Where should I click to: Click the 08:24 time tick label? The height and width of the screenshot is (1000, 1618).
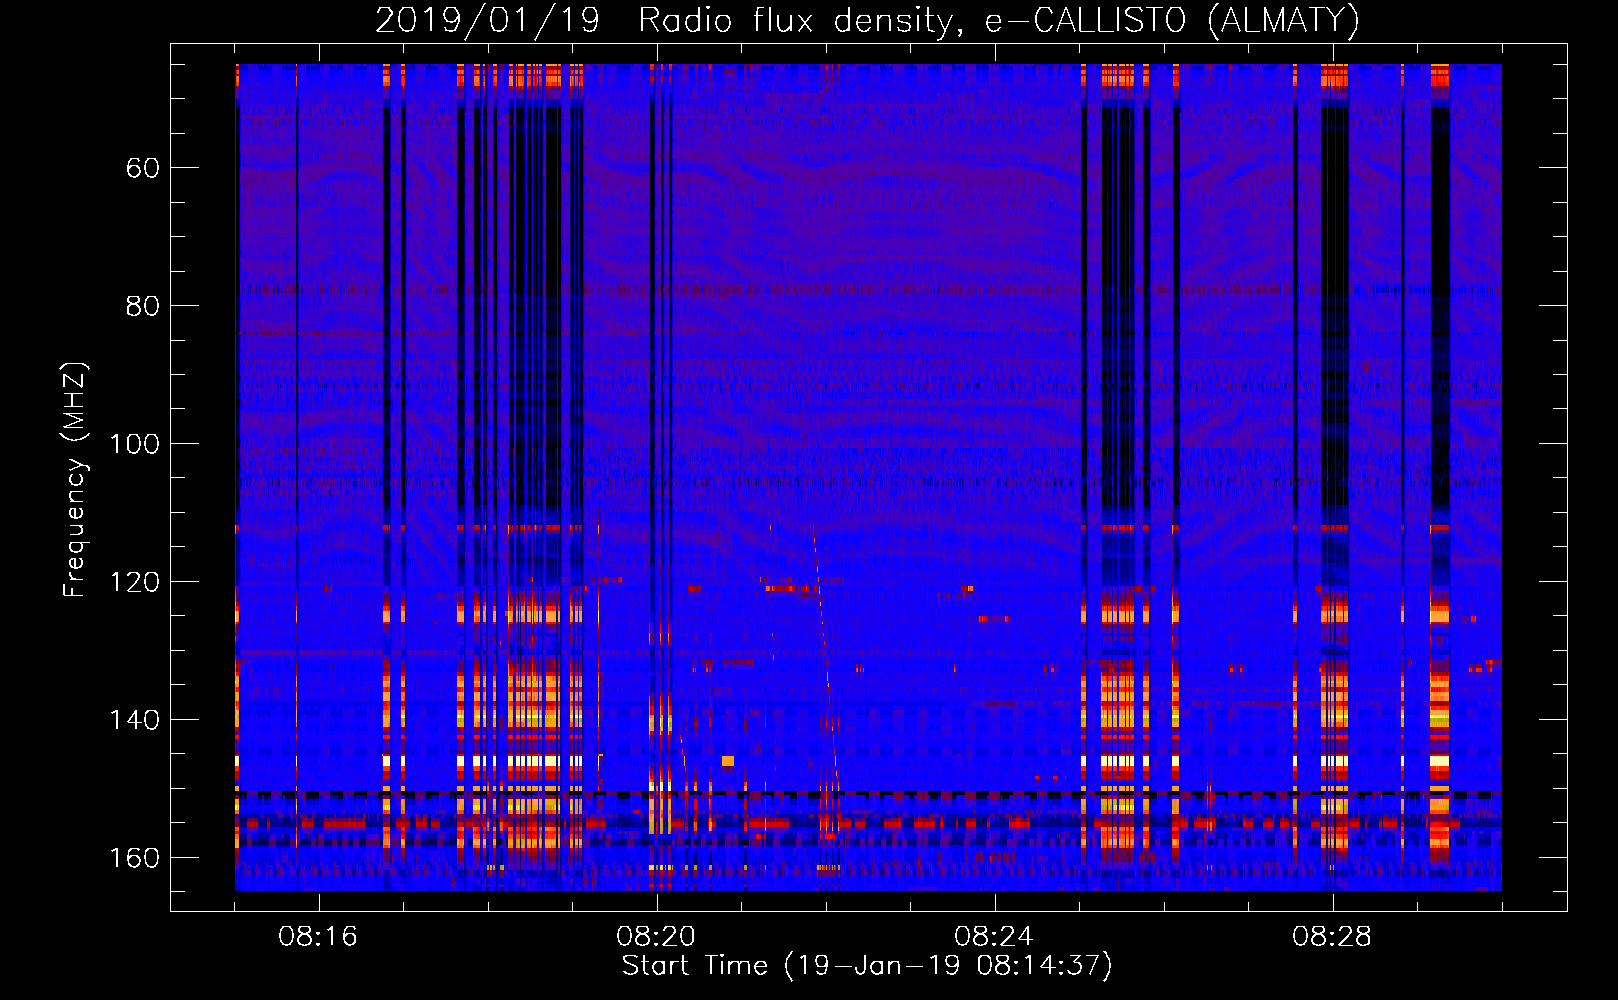tap(994, 937)
